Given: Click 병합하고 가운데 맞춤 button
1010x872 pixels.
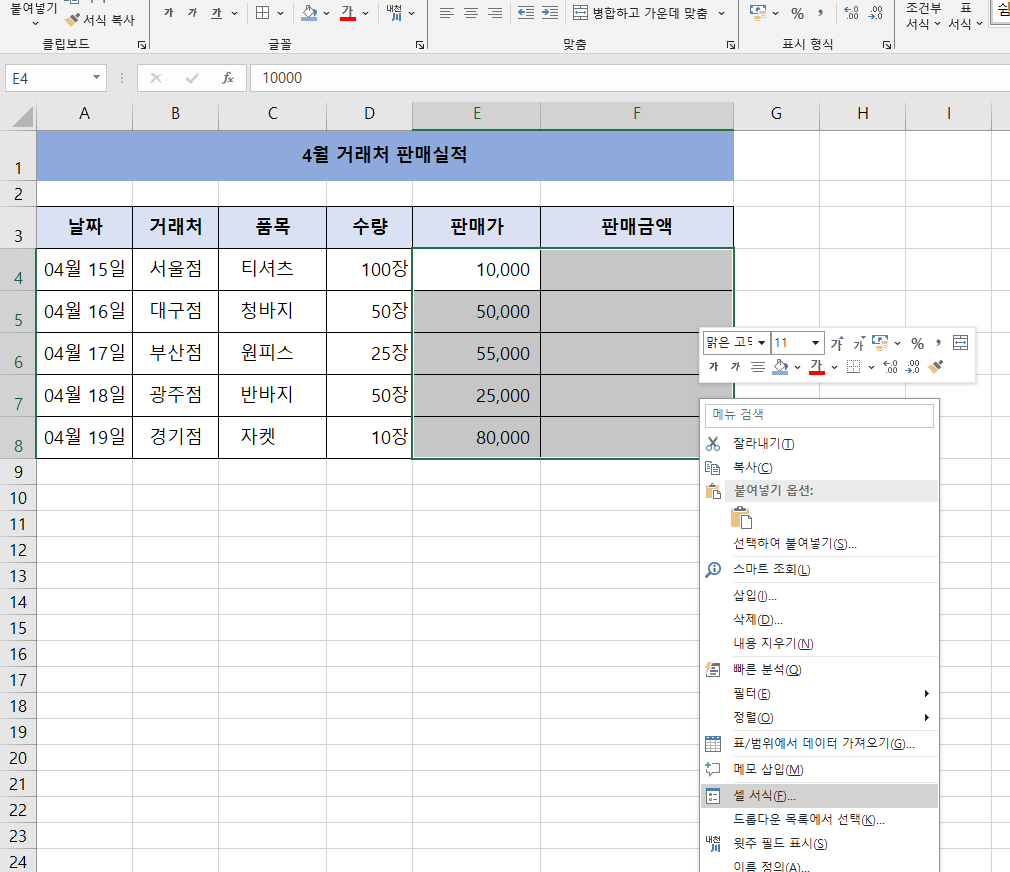Looking at the screenshot, I should (x=641, y=13).
